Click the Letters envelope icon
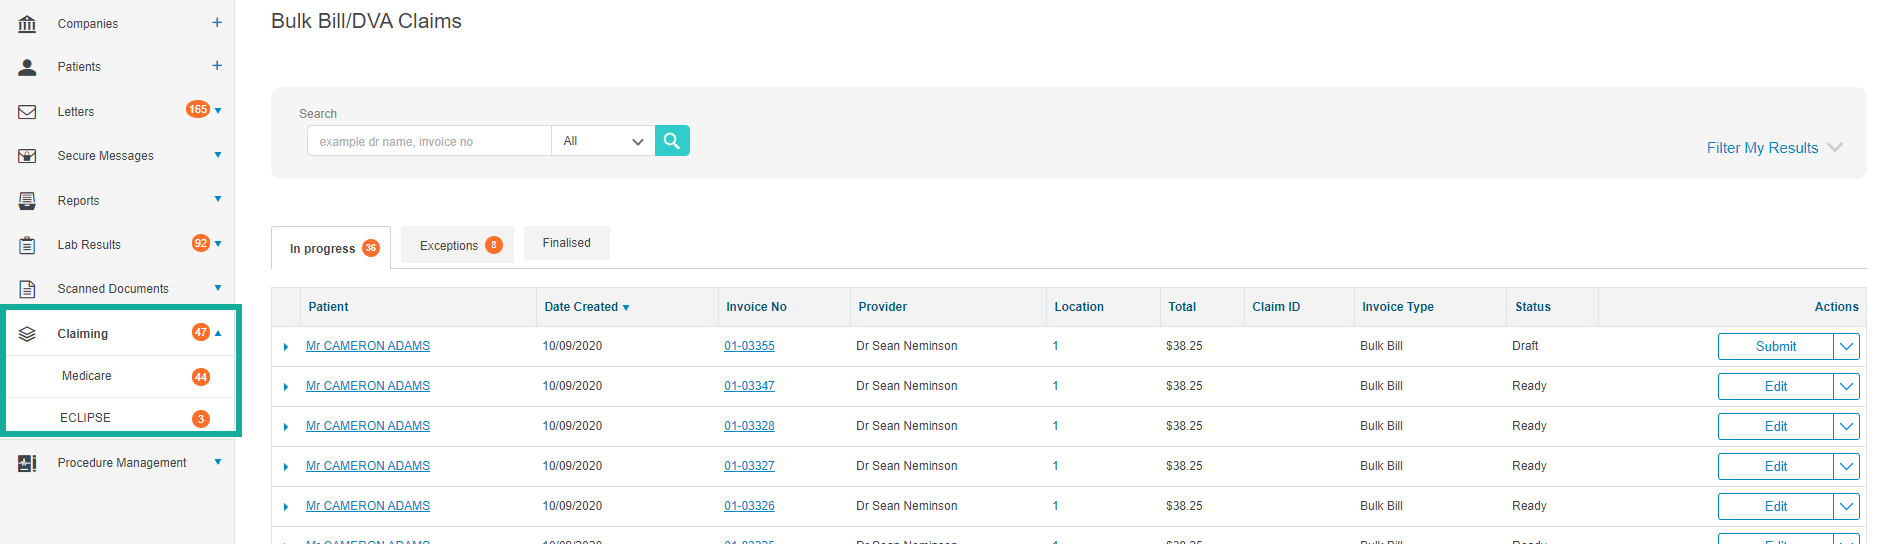The width and height of the screenshot is (1880, 544). click(27, 112)
